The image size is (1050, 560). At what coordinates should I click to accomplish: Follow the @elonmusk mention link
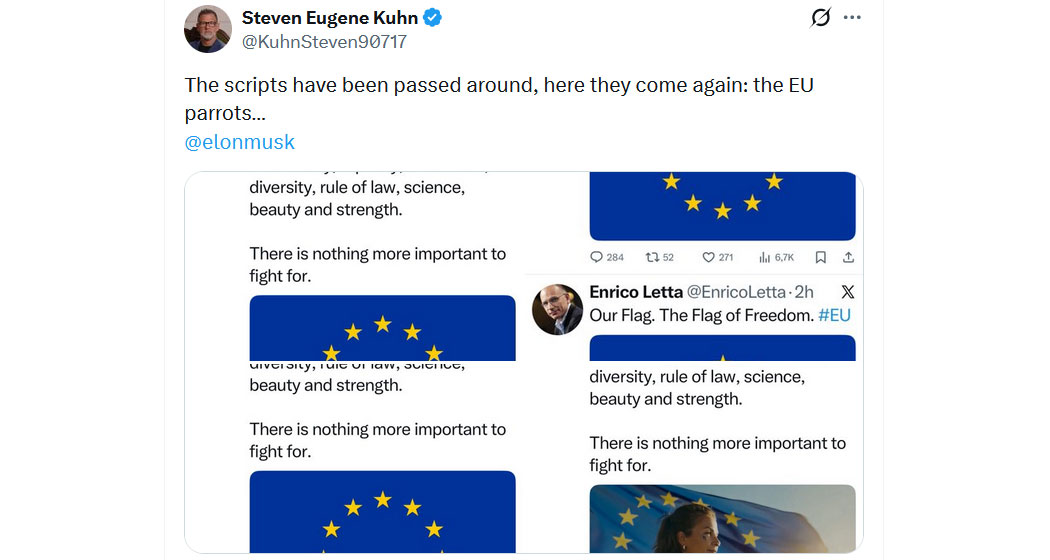click(x=240, y=142)
